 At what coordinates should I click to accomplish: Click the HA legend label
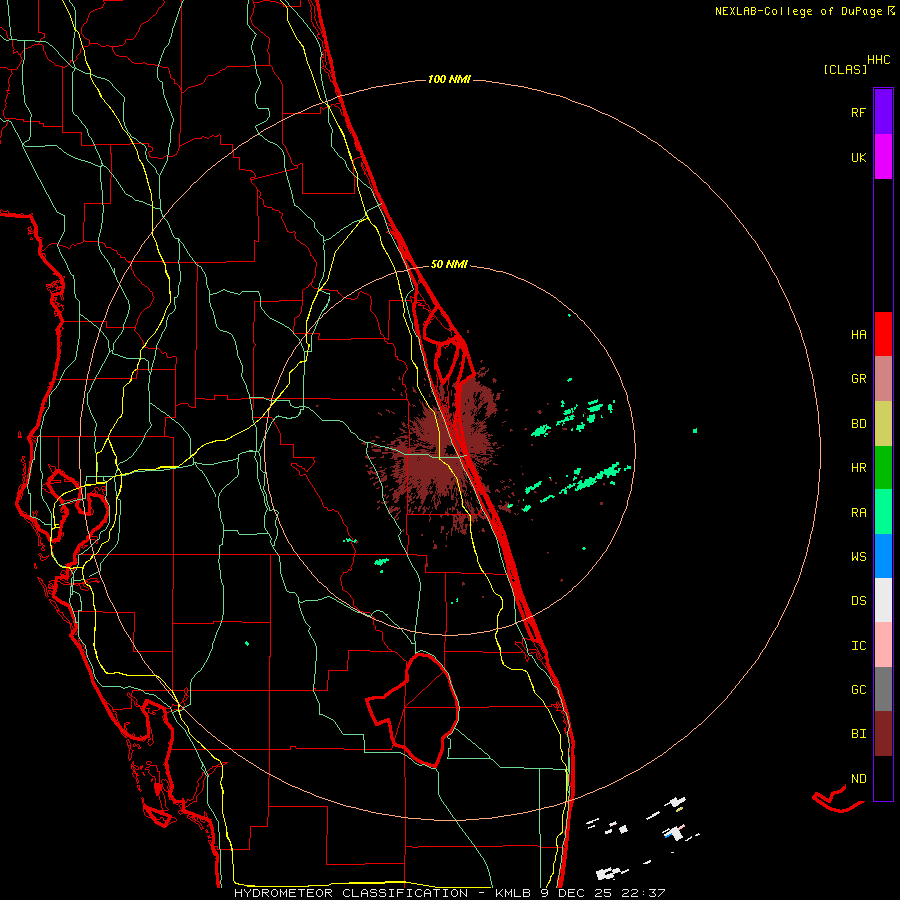pyautogui.click(x=858, y=335)
